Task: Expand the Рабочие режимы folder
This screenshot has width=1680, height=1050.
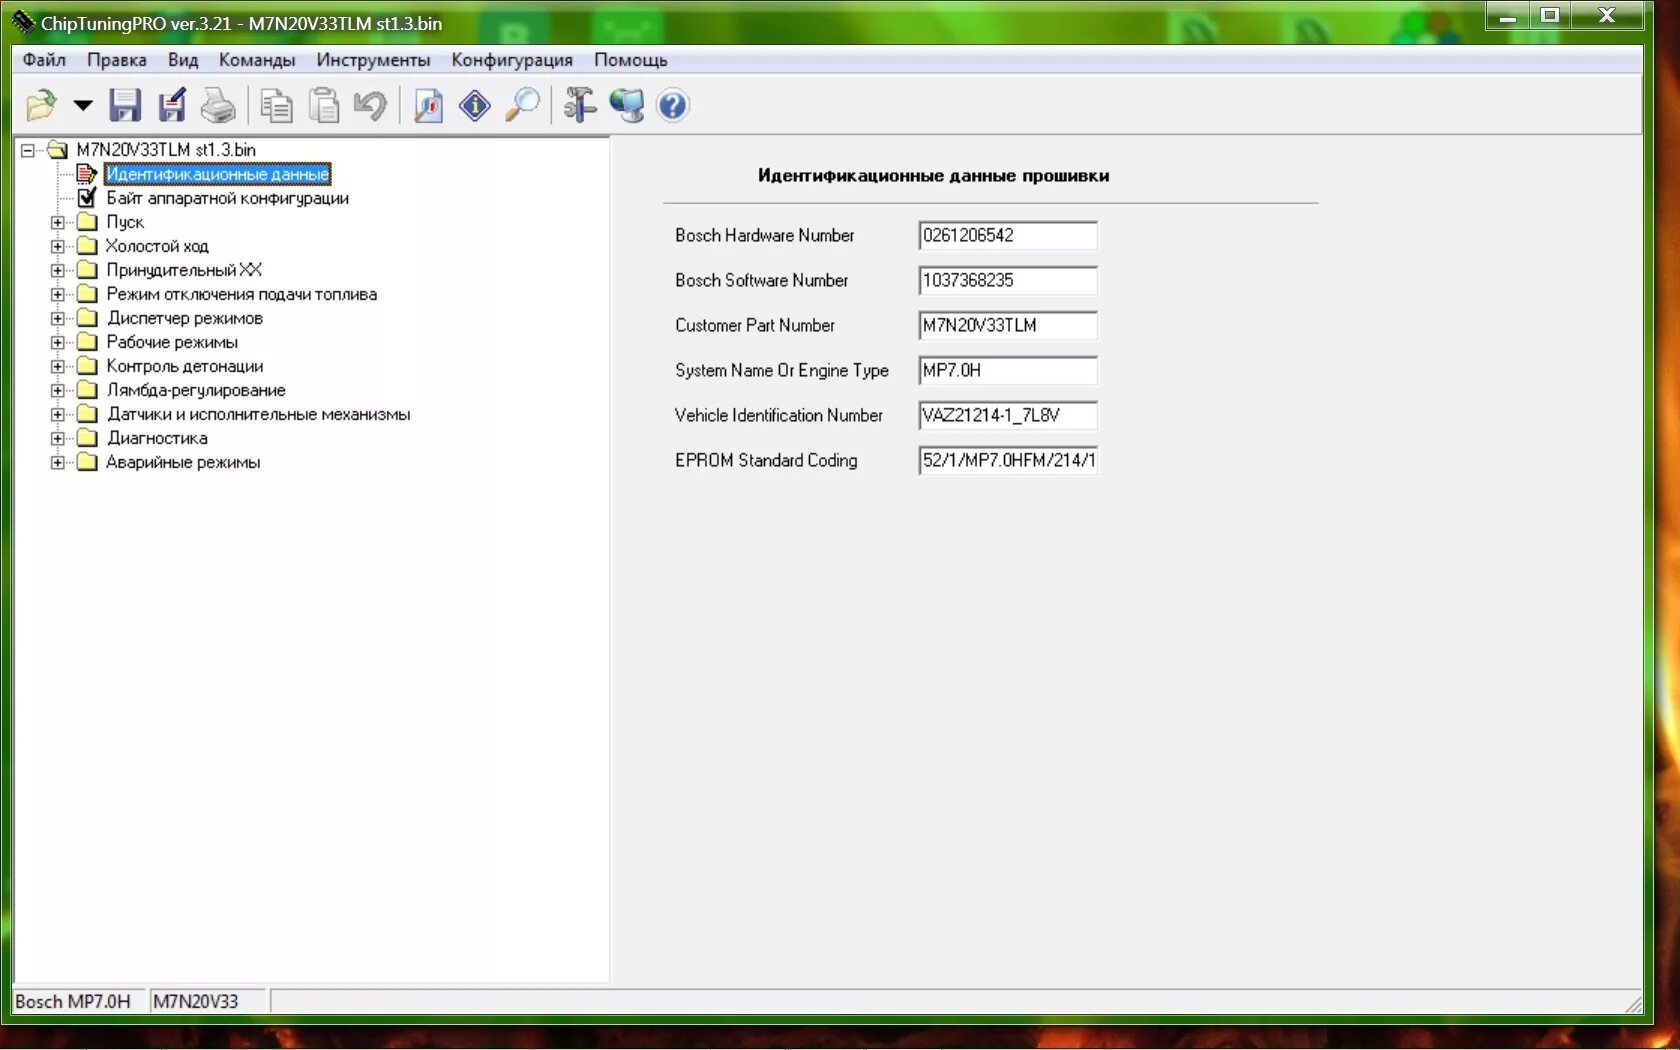Action: 58,342
